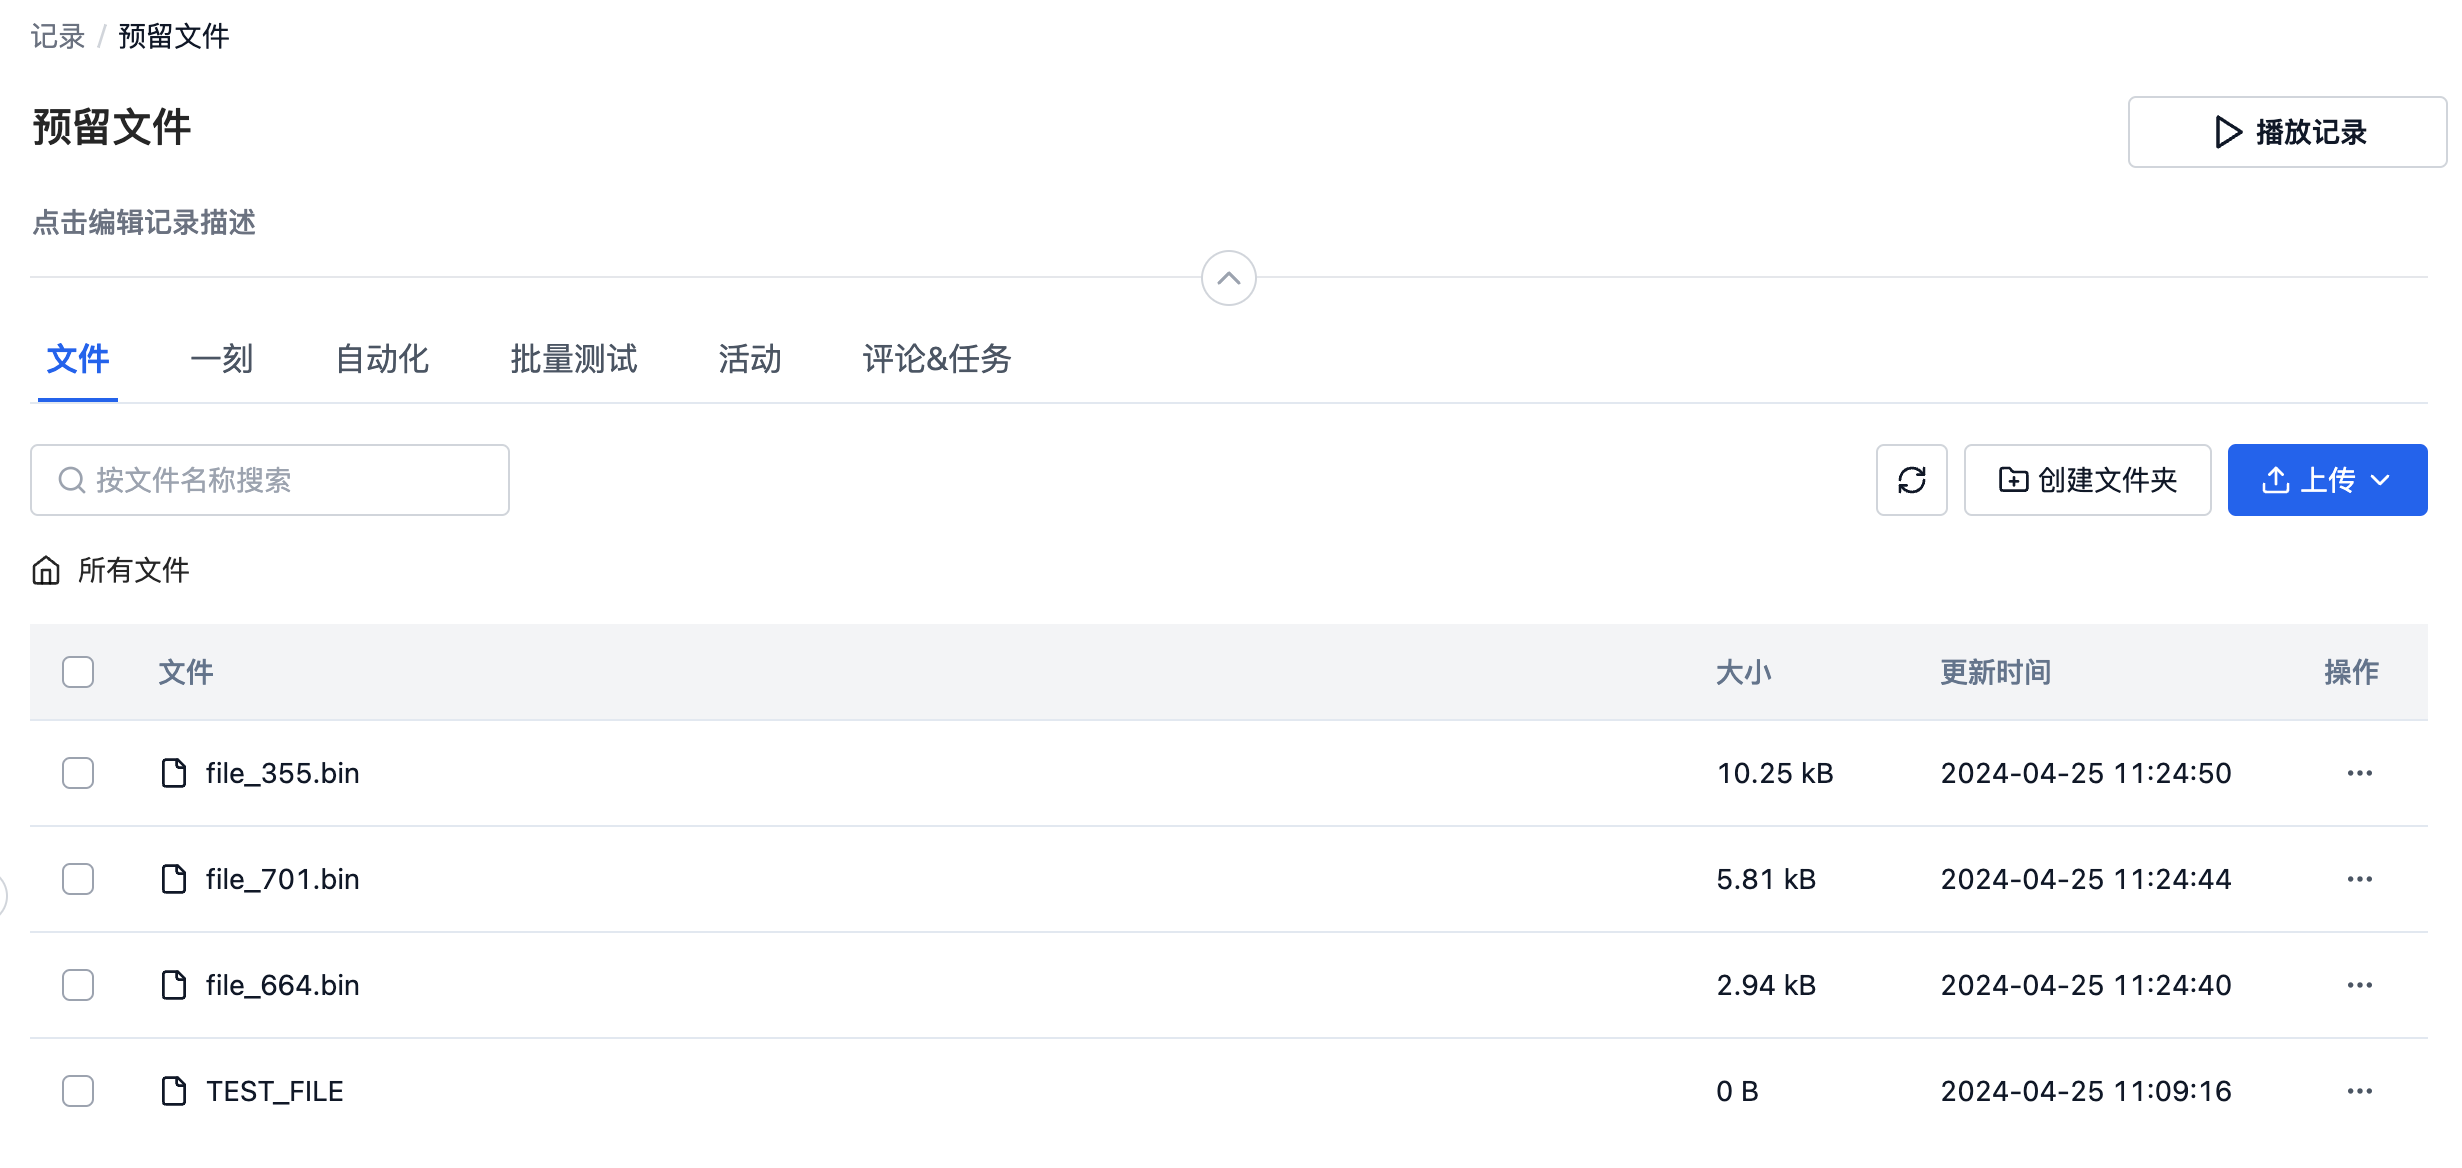Focus the 按文件名称搜索 search field

pos(270,480)
